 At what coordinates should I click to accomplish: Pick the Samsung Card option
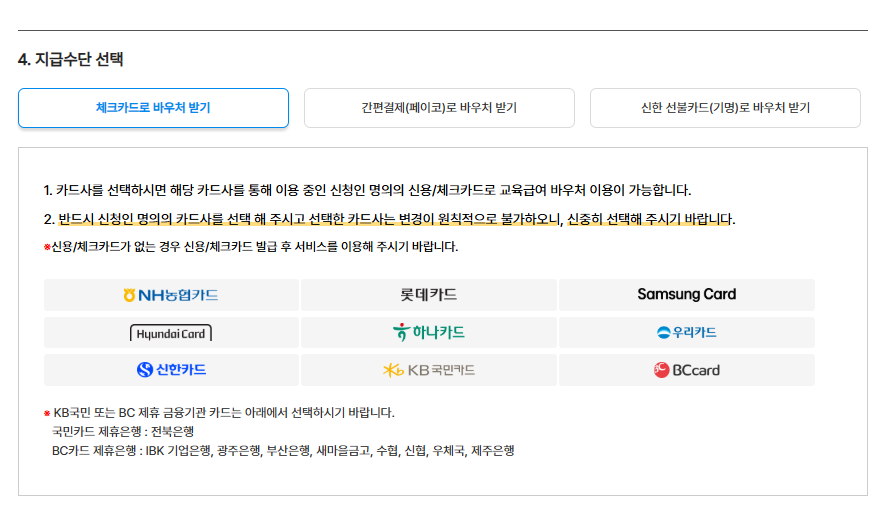pos(687,295)
